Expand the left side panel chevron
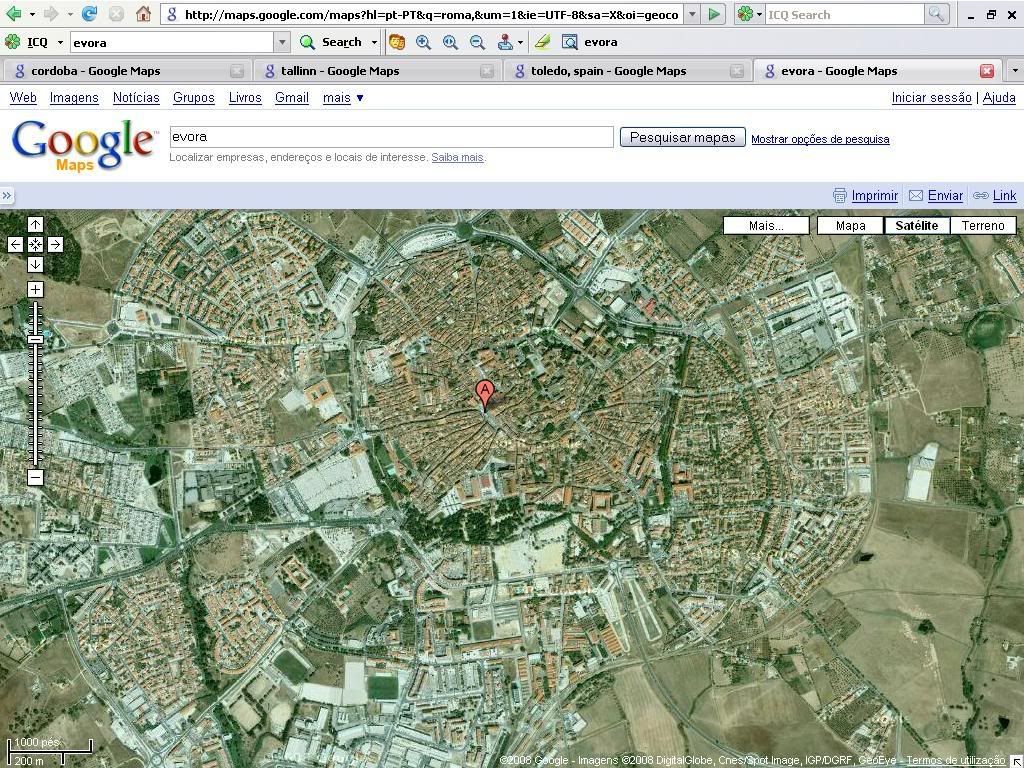 (x=7, y=196)
